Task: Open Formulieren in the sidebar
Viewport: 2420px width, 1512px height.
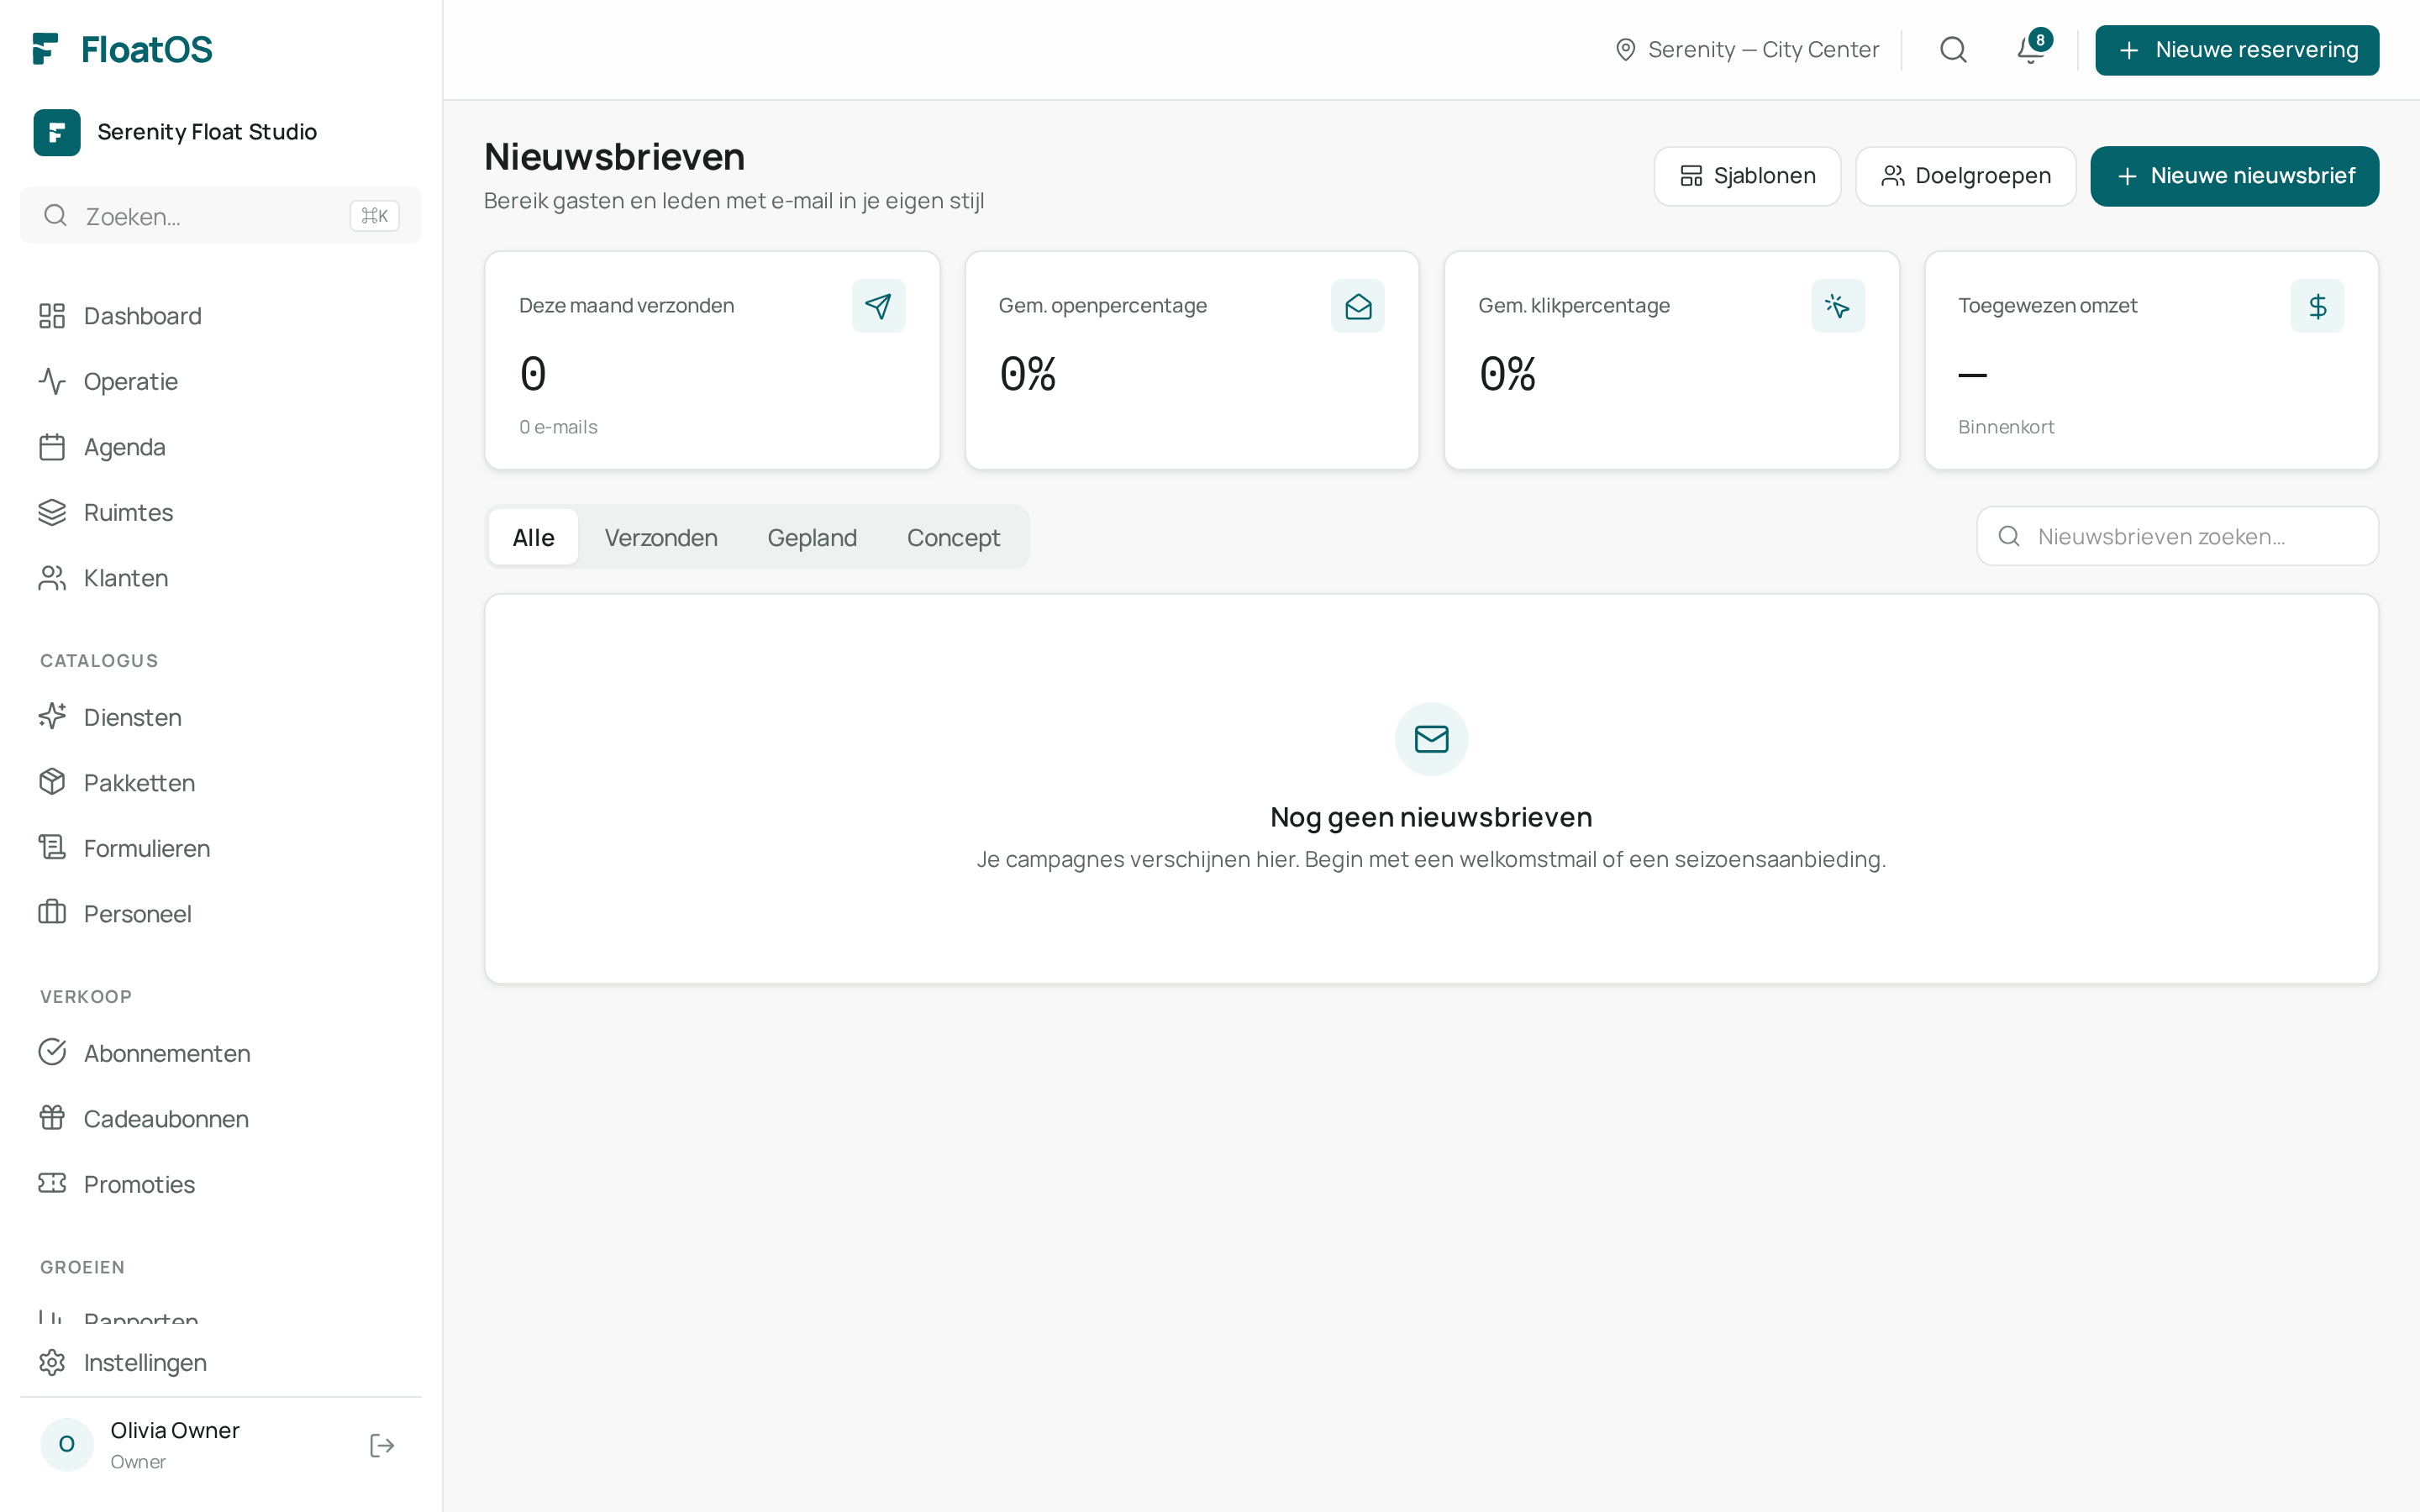Action: point(220,848)
